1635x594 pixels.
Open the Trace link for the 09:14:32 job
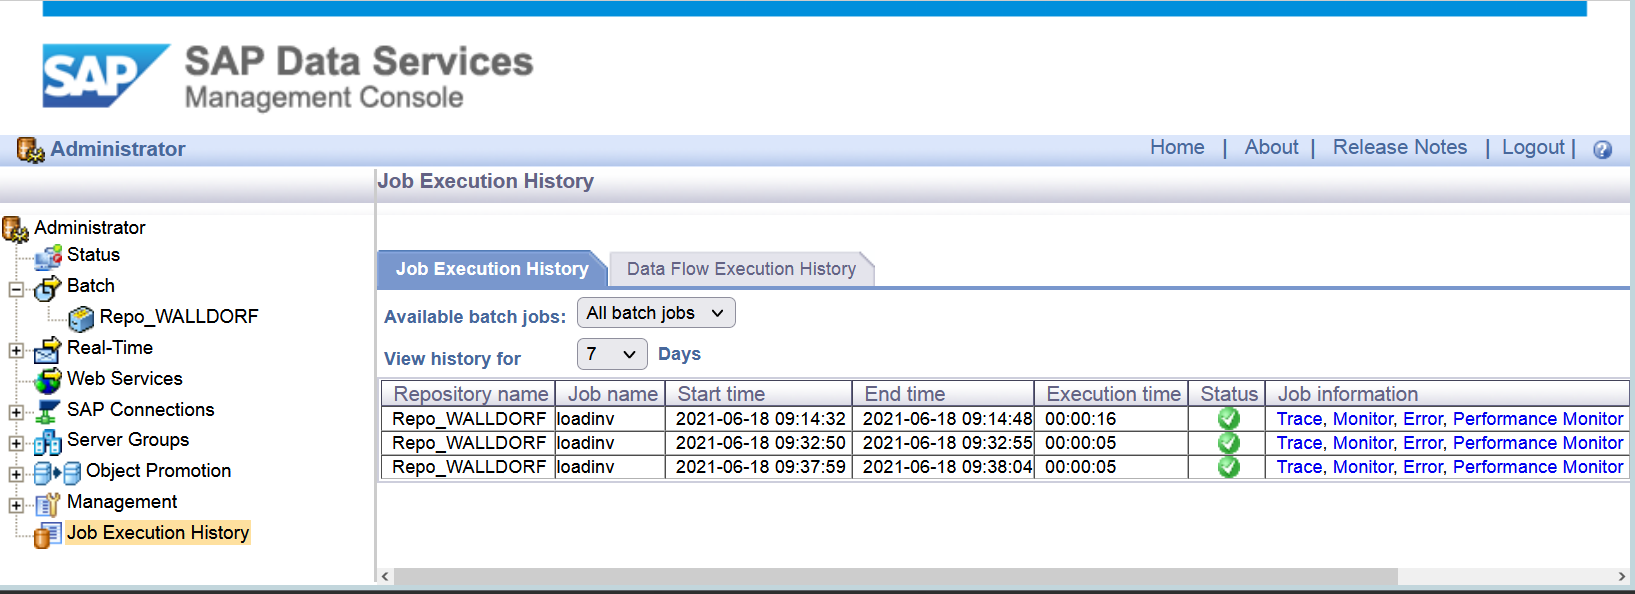click(x=1299, y=419)
